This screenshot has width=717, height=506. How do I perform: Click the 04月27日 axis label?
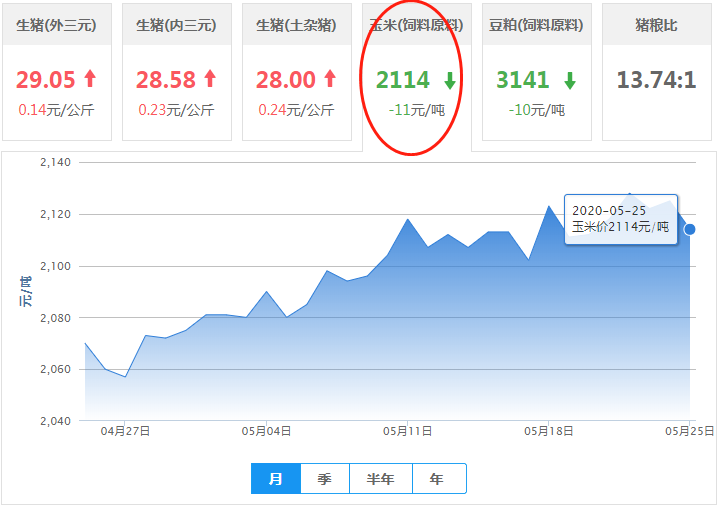125,431
